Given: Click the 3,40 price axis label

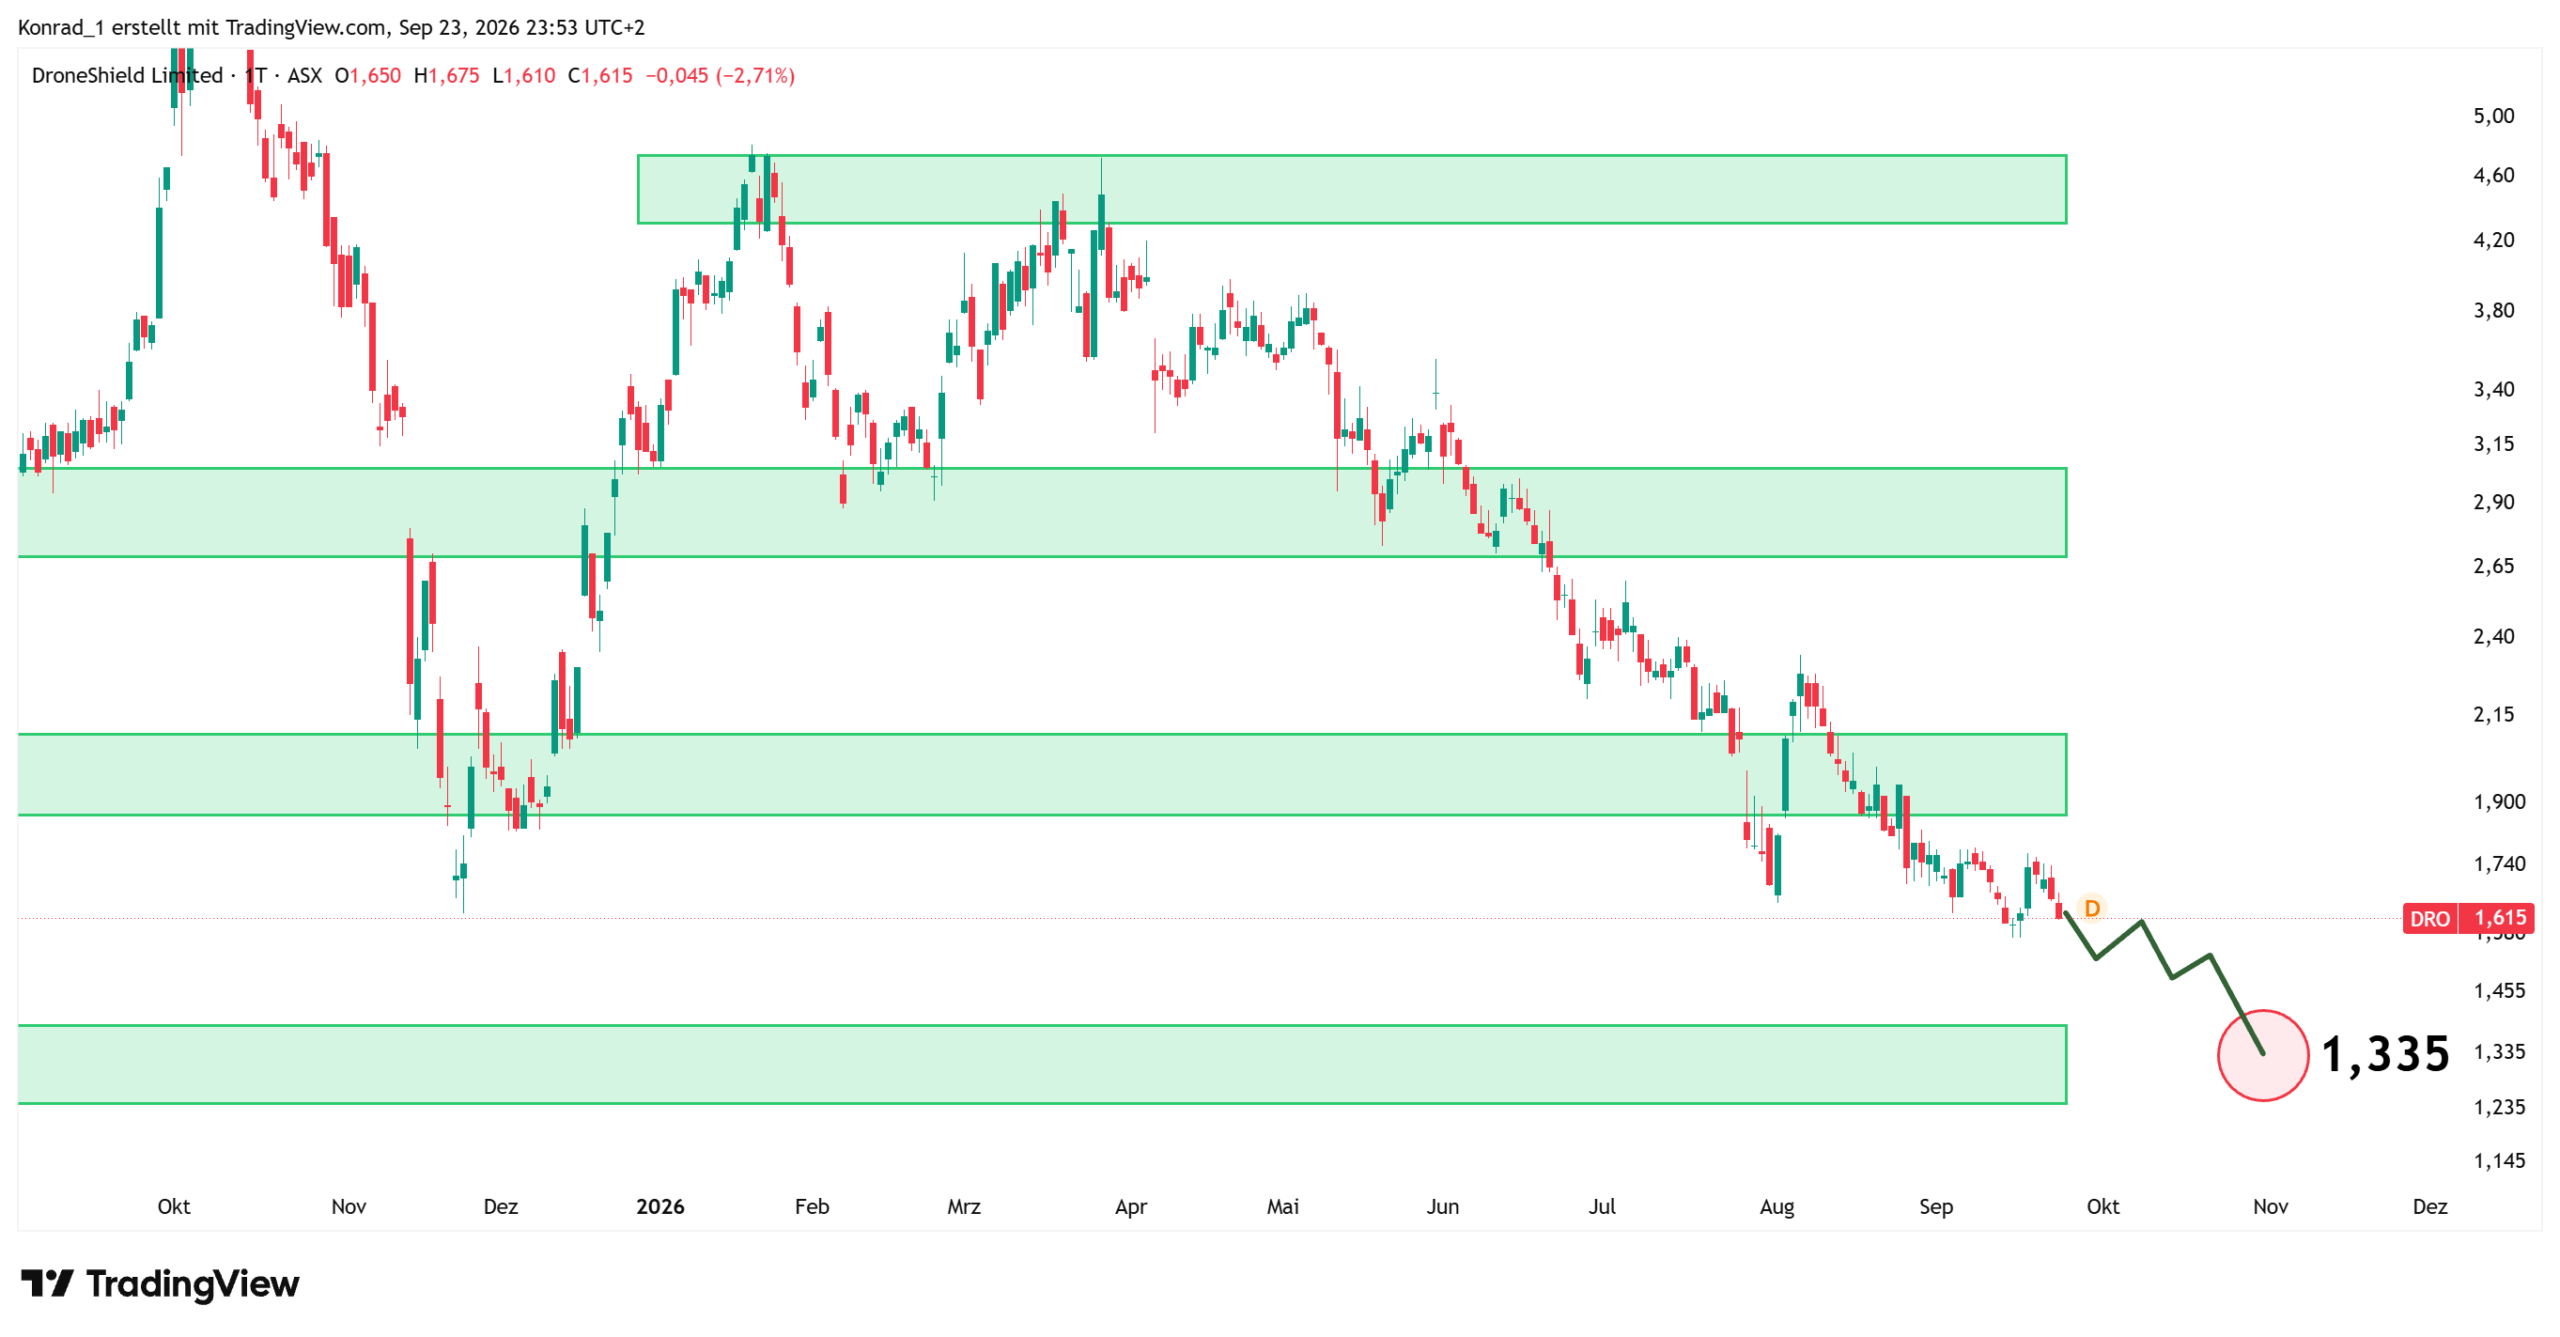Looking at the screenshot, I should click(x=2493, y=390).
